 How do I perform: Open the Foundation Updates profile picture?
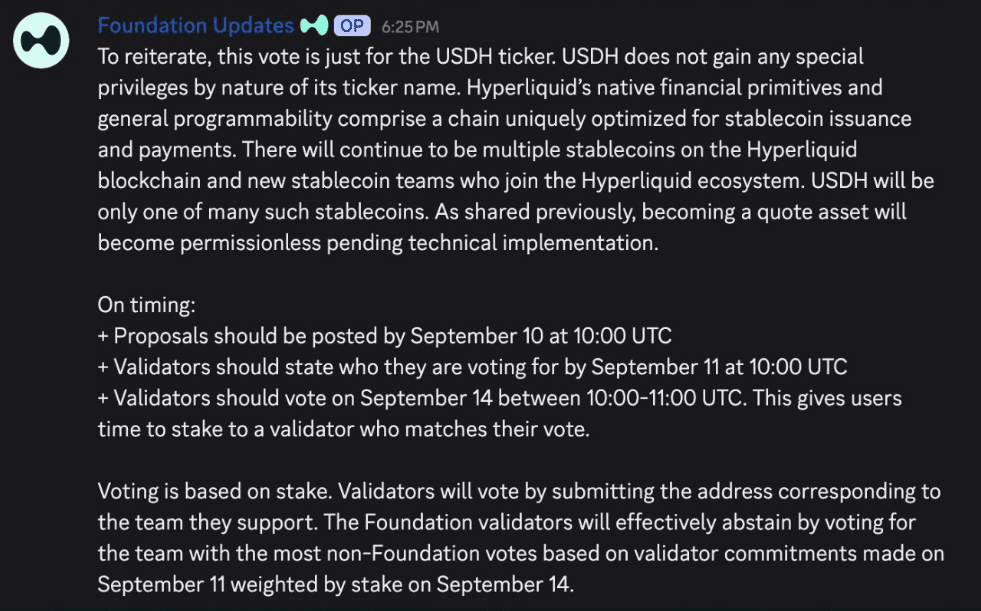click(x=40, y=39)
